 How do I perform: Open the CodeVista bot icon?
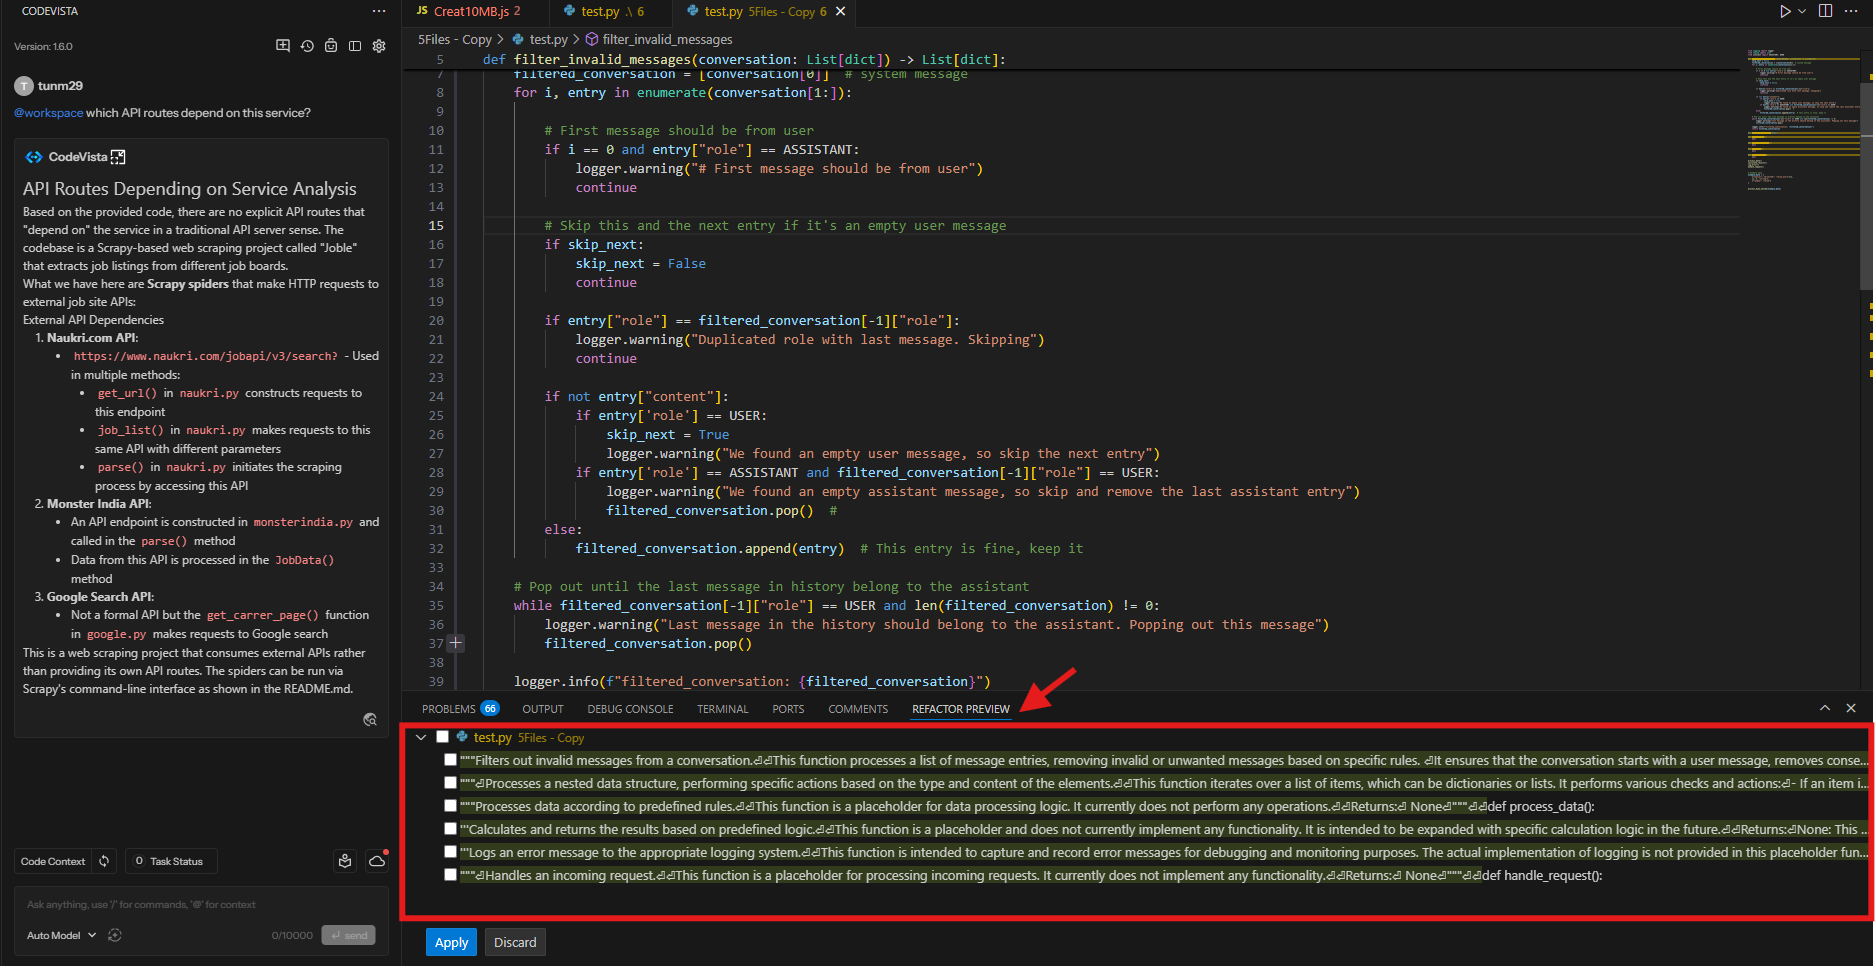(331, 46)
